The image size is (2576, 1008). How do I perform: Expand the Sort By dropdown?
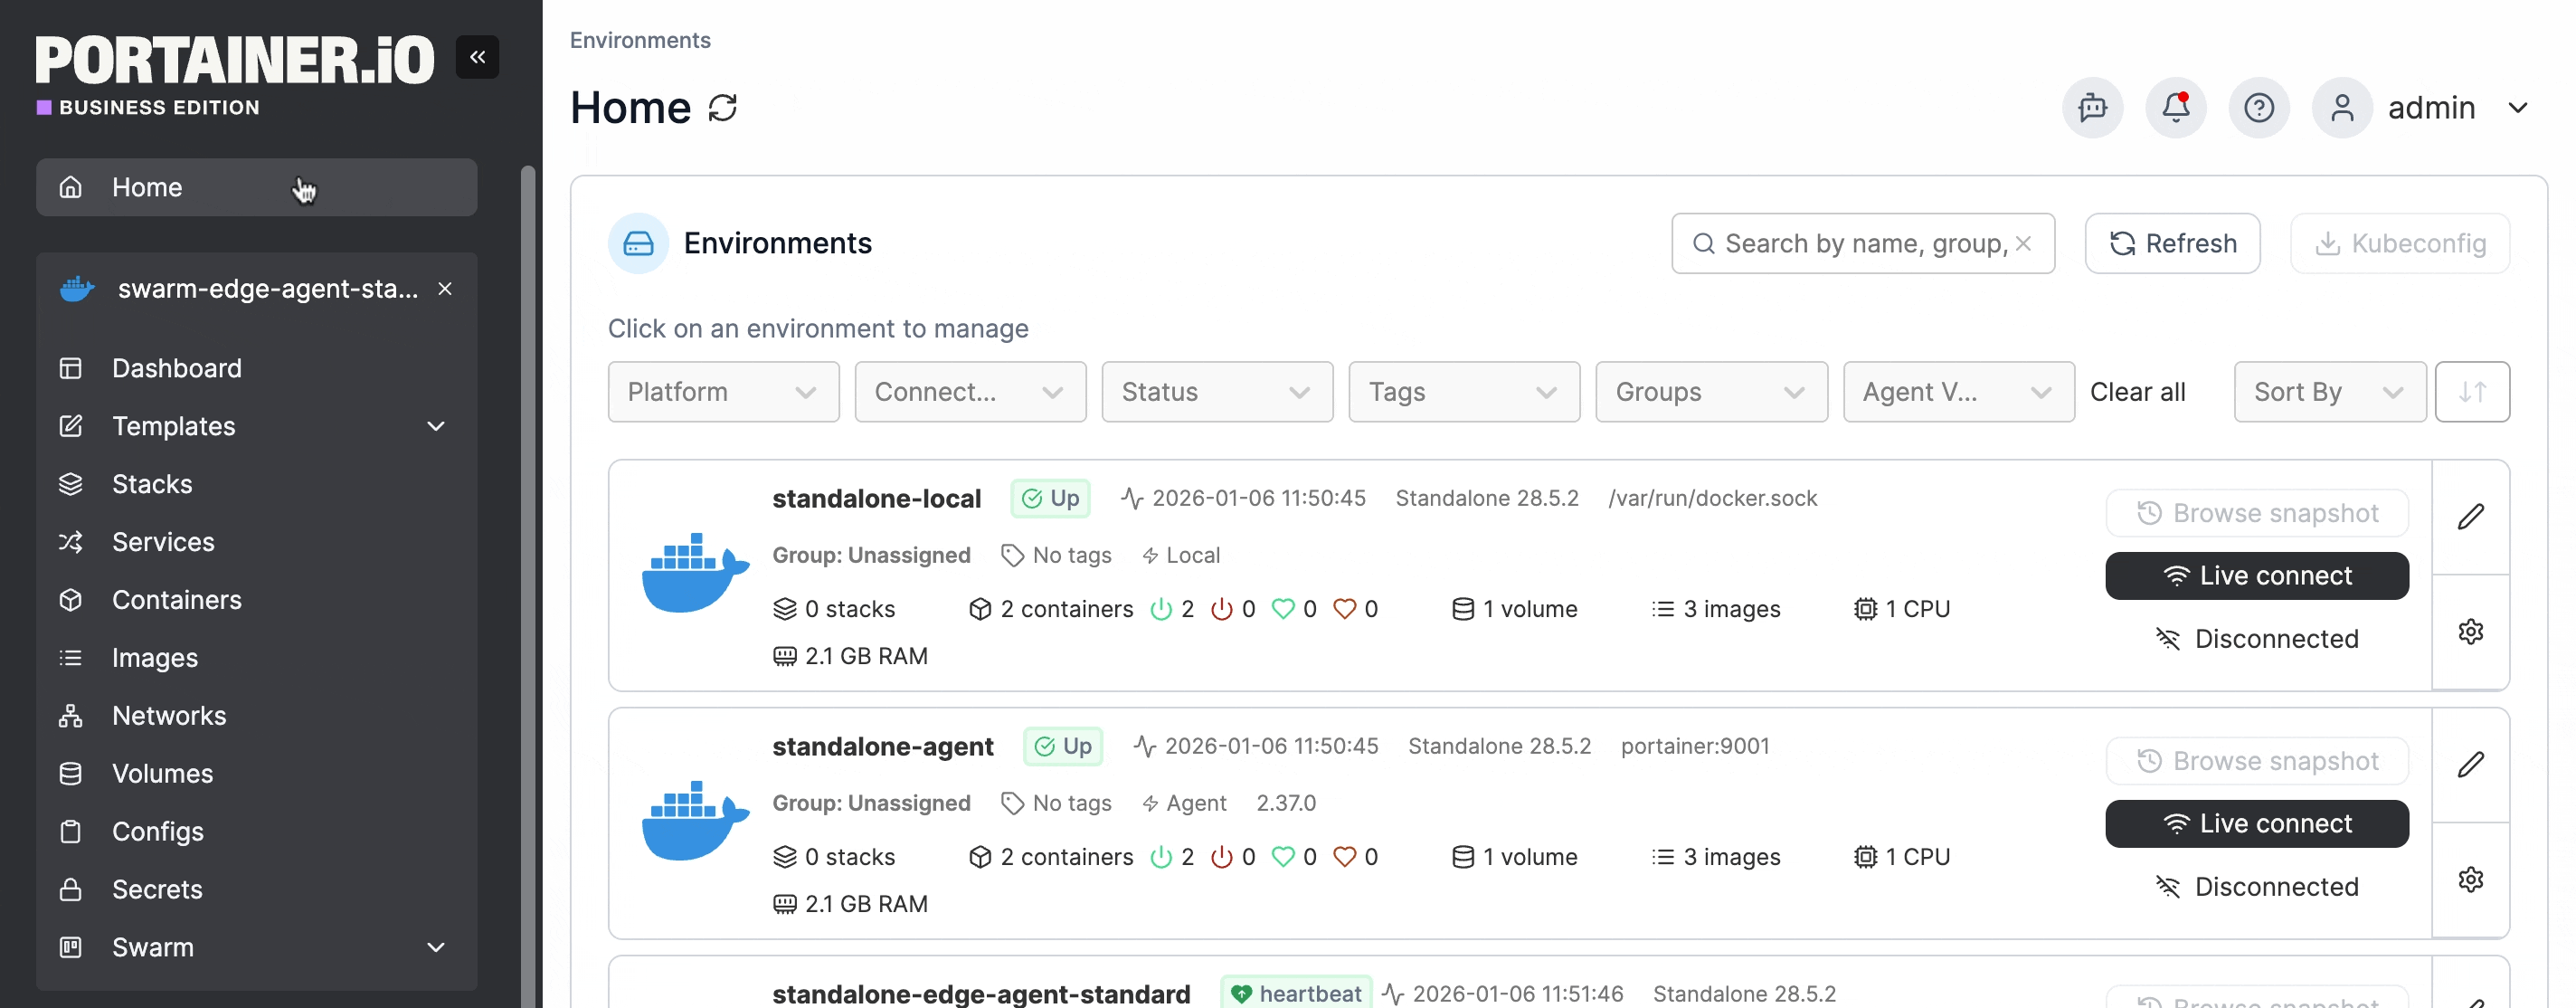coord(2328,392)
